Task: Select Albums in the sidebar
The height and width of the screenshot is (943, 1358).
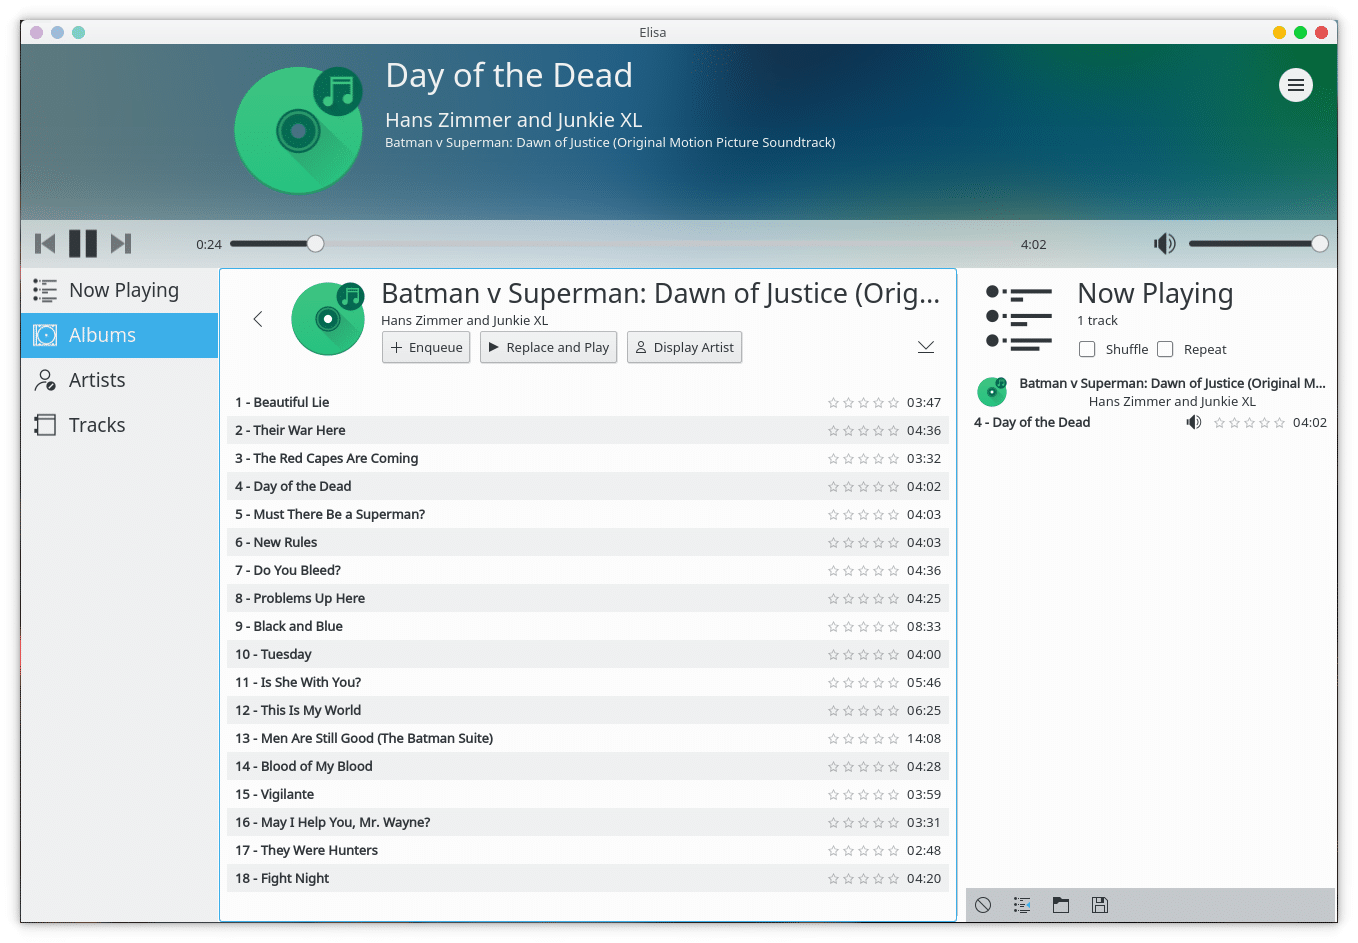Action: point(119,335)
